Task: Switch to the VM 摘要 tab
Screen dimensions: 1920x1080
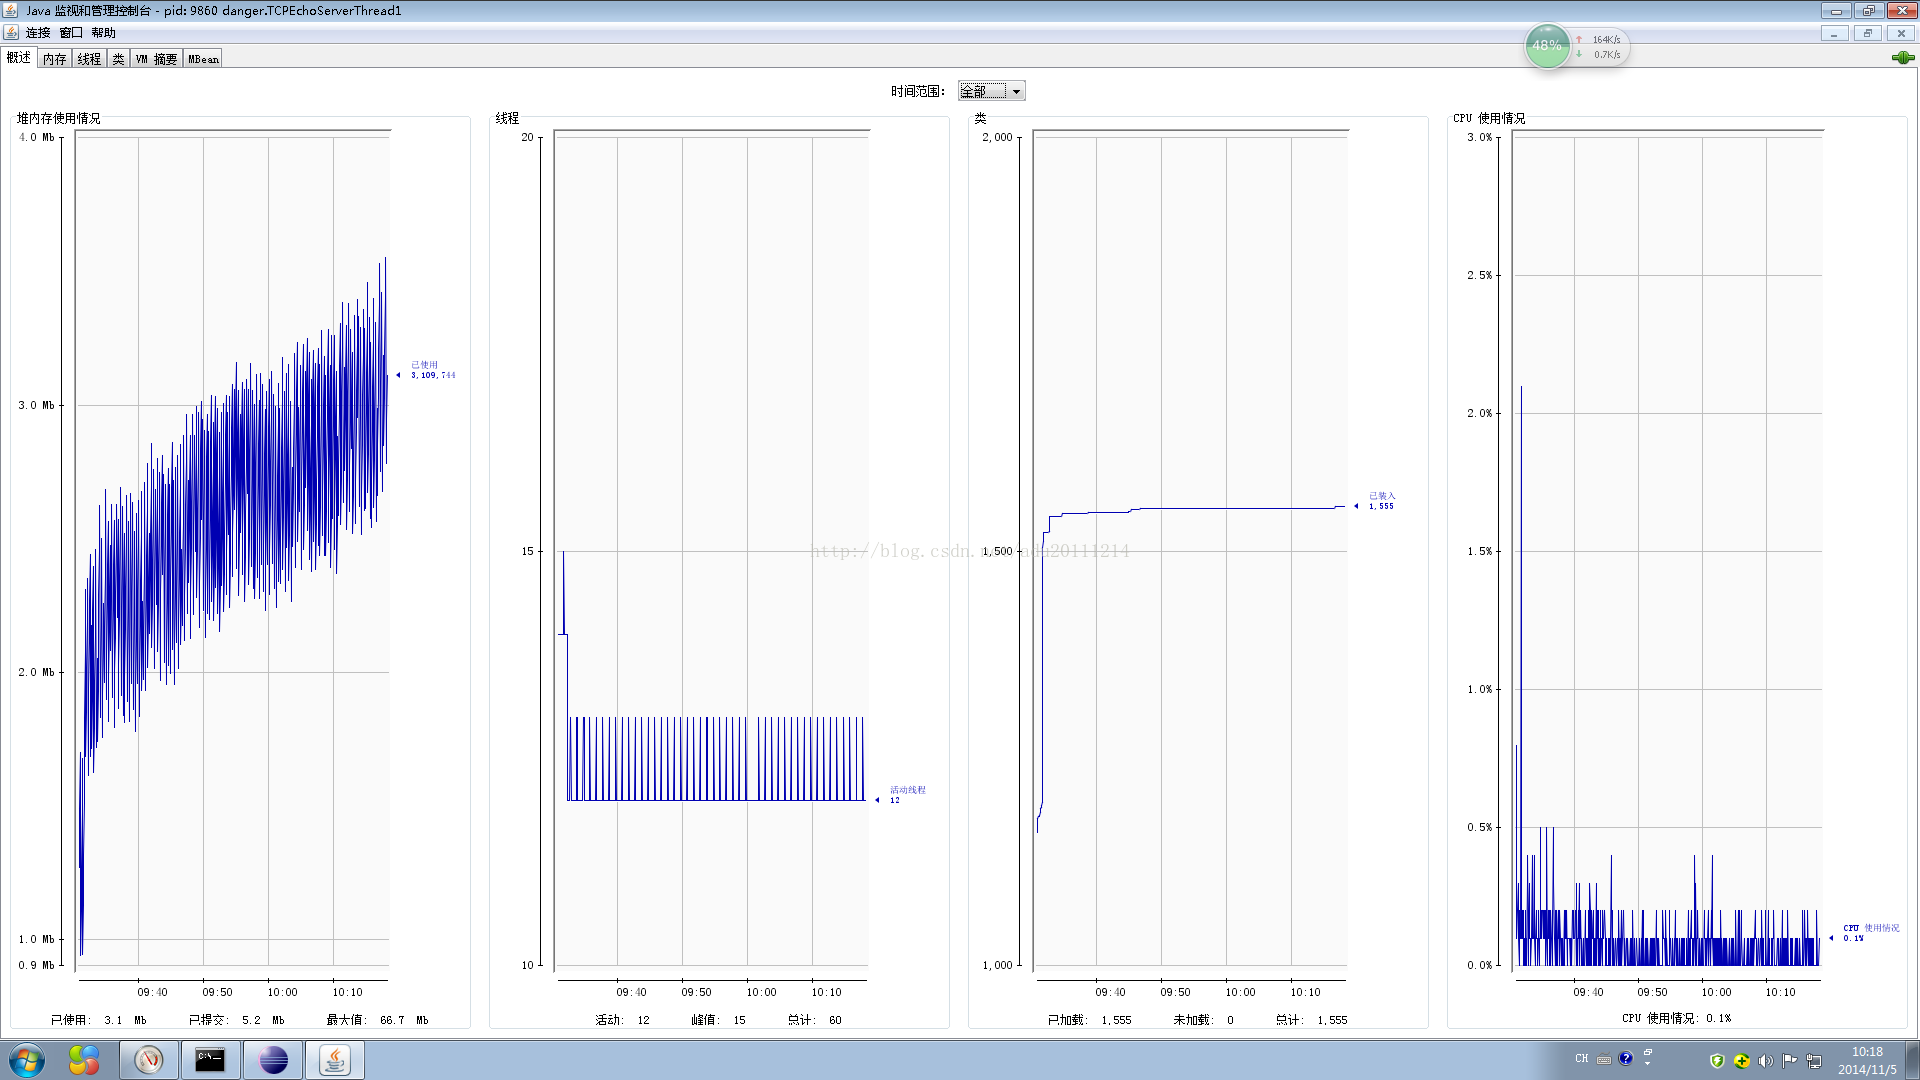Action: coord(157,59)
